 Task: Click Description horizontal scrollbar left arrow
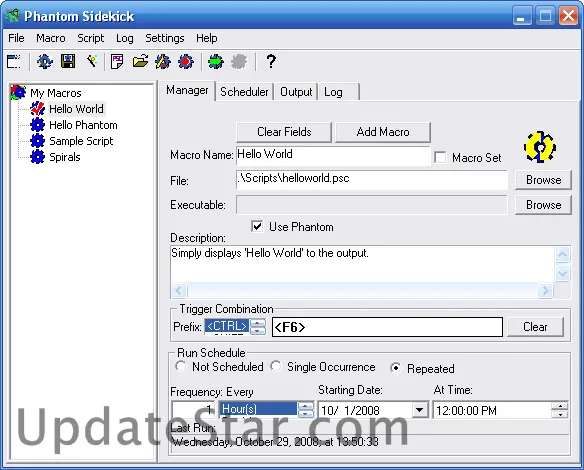coord(179,290)
